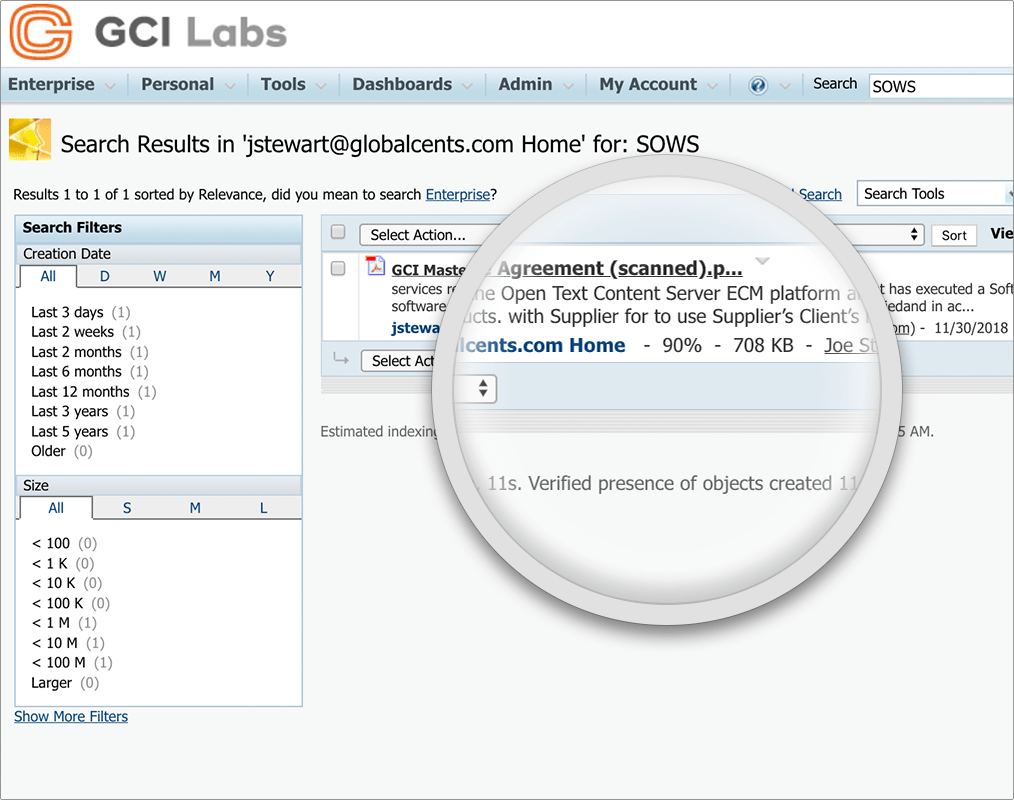
Task: Open the sort criteria dropdown arrows
Action: (914, 234)
